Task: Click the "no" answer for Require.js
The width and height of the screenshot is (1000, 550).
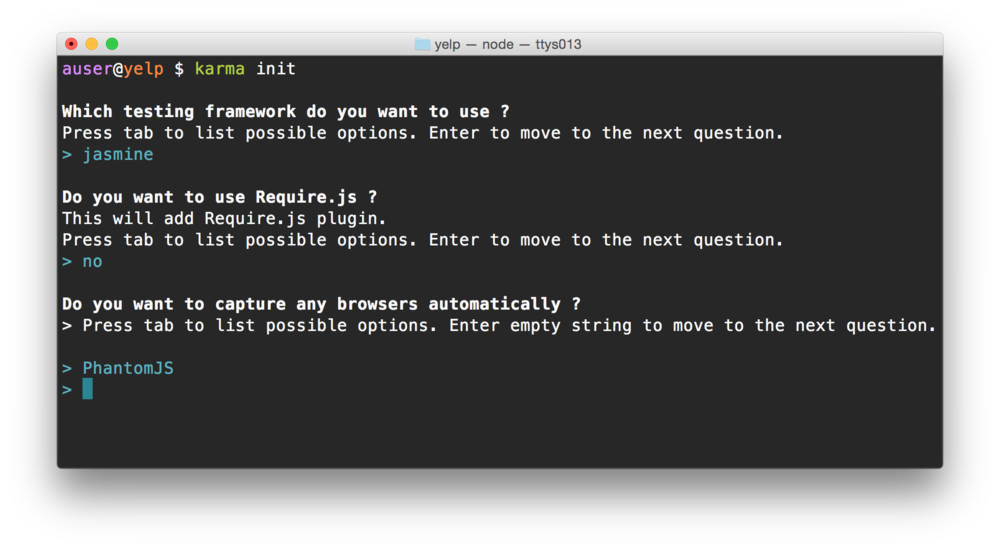Action: pos(92,262)
